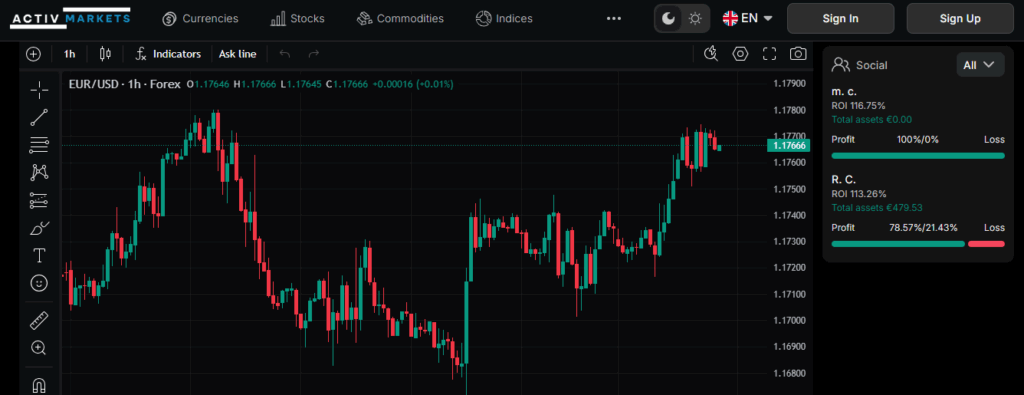Open the EN language dropdown

tap(748, 18)
